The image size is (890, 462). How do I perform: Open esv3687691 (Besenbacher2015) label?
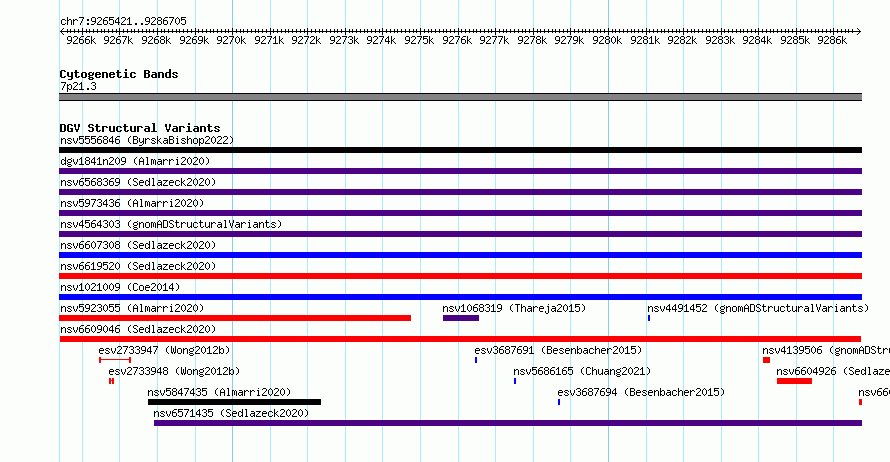tap(559, 350)
